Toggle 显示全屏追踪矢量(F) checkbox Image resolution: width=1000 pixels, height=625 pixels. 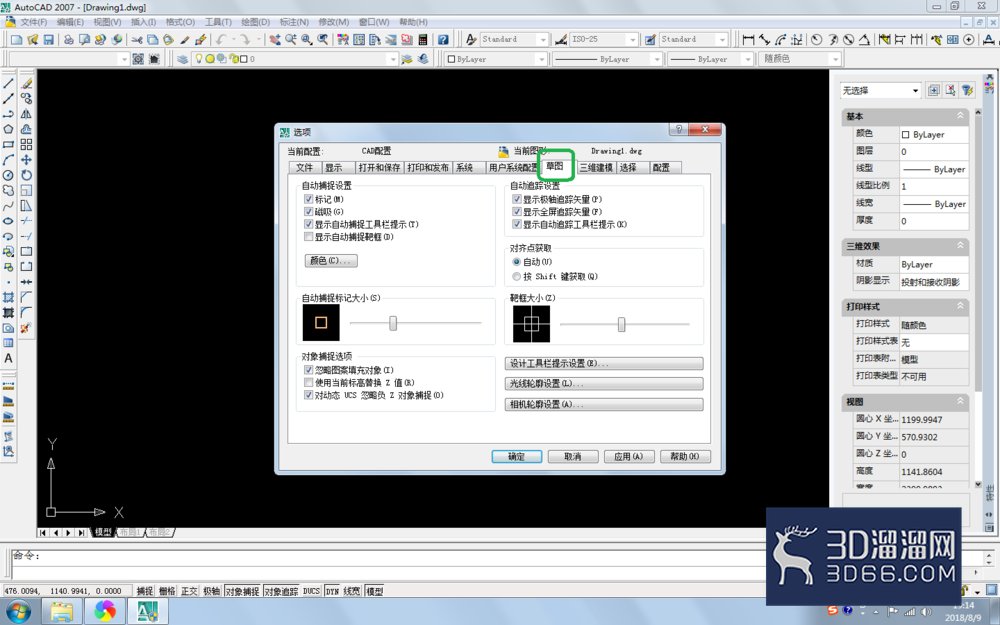(x=517, y=212)
